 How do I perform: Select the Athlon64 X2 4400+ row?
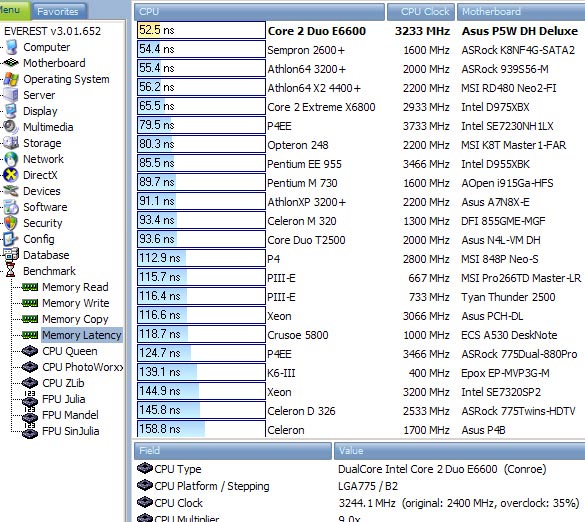click(x=359, y=88)
